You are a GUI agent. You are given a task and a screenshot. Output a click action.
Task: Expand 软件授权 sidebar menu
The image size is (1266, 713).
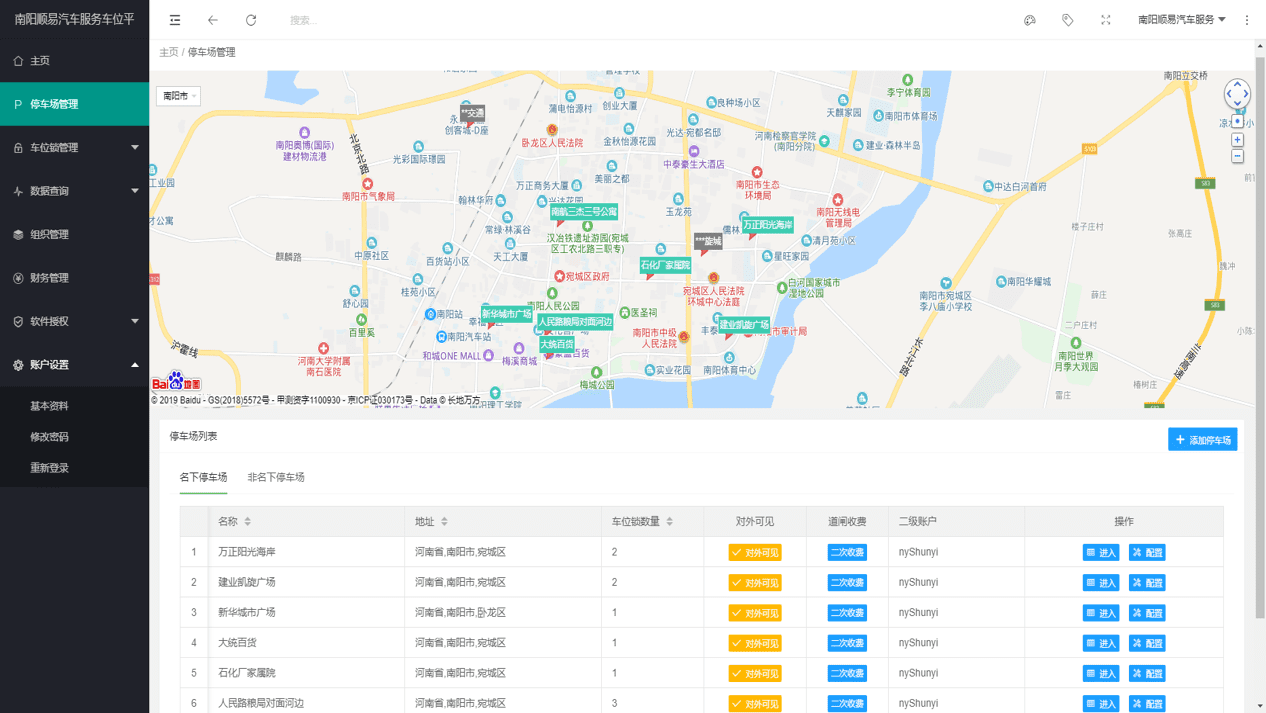pyautogui.click(x=74, y=321)
